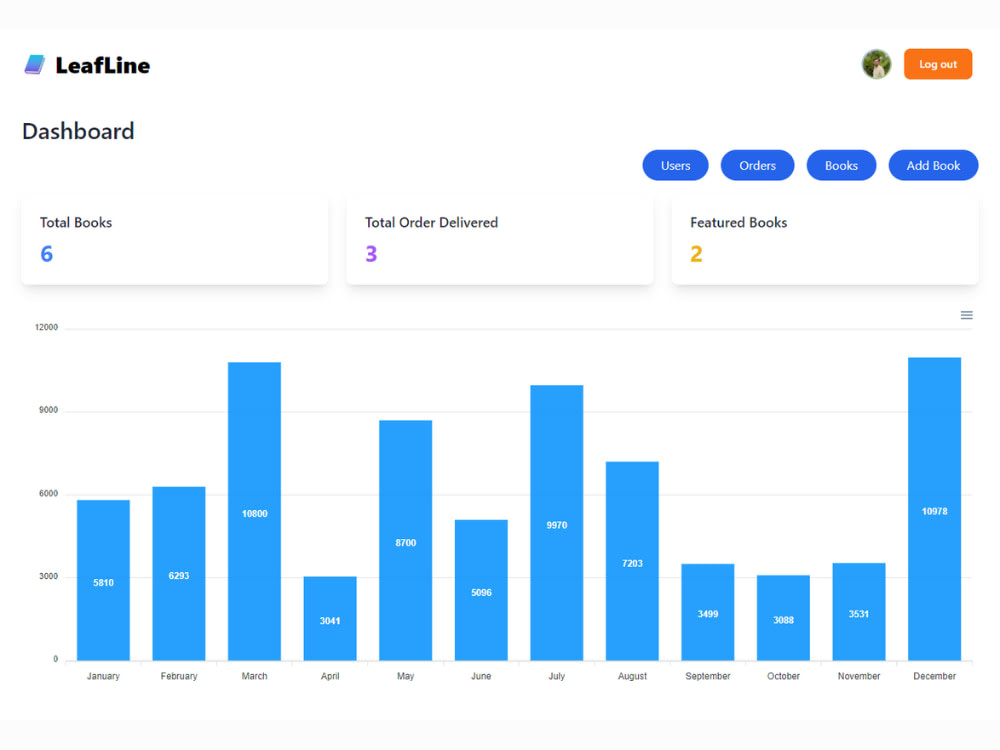Image resolution: width=1000 pixels, height=750 pixels.
Task: Open the Users page
Action: 675,165
